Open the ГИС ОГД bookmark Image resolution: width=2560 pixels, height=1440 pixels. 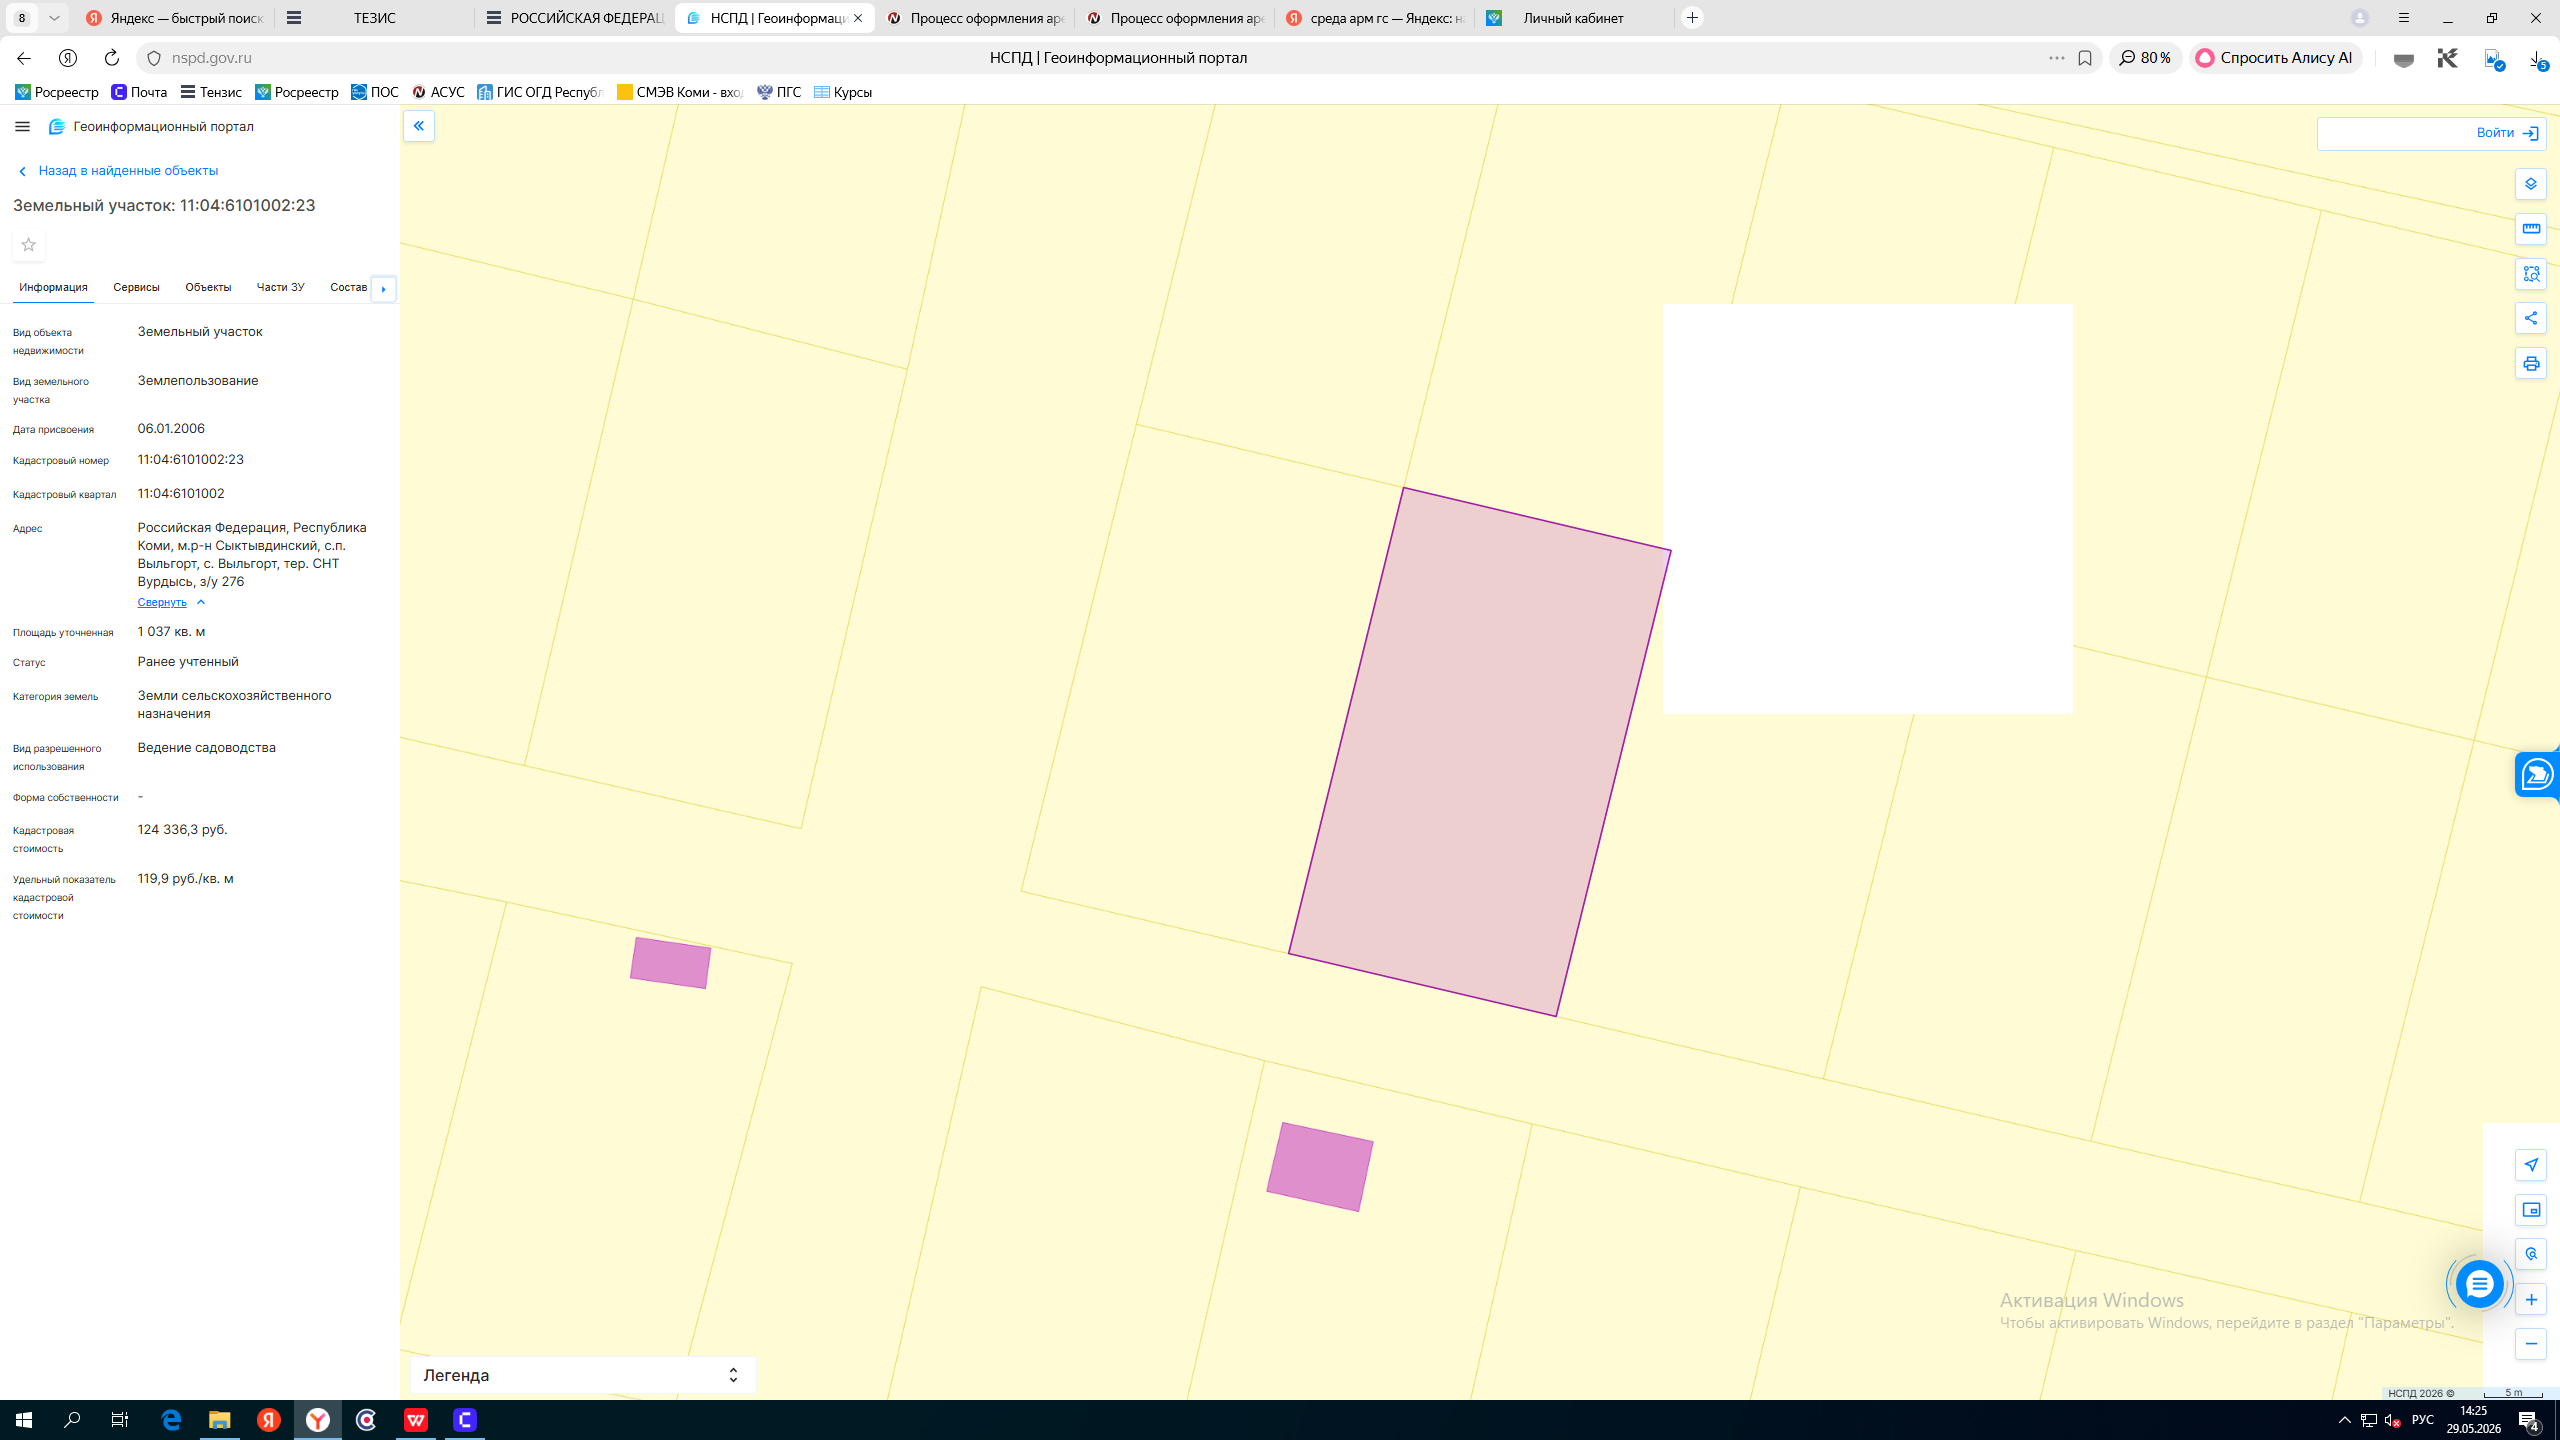[x=541, y=92]
